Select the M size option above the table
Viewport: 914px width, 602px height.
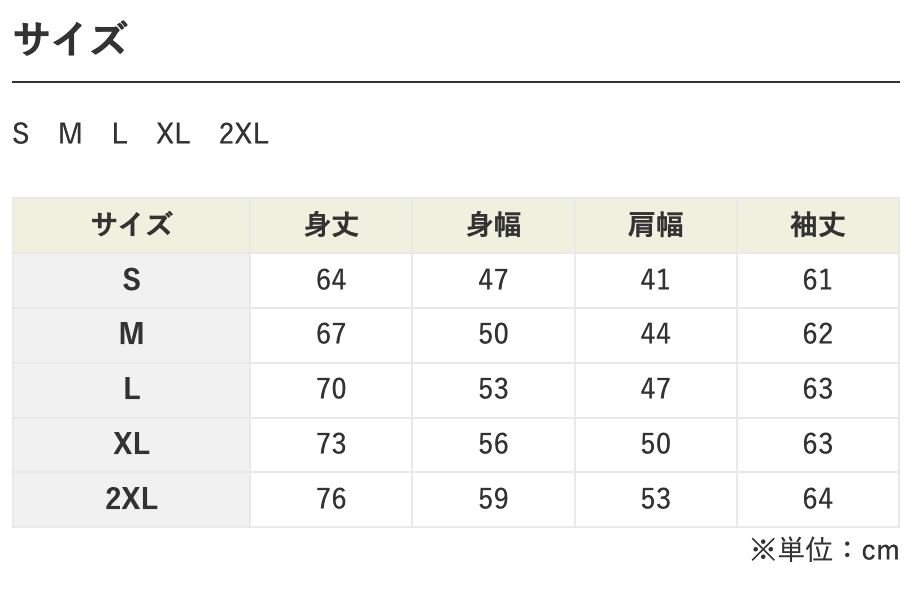click(x=70, y=134)
